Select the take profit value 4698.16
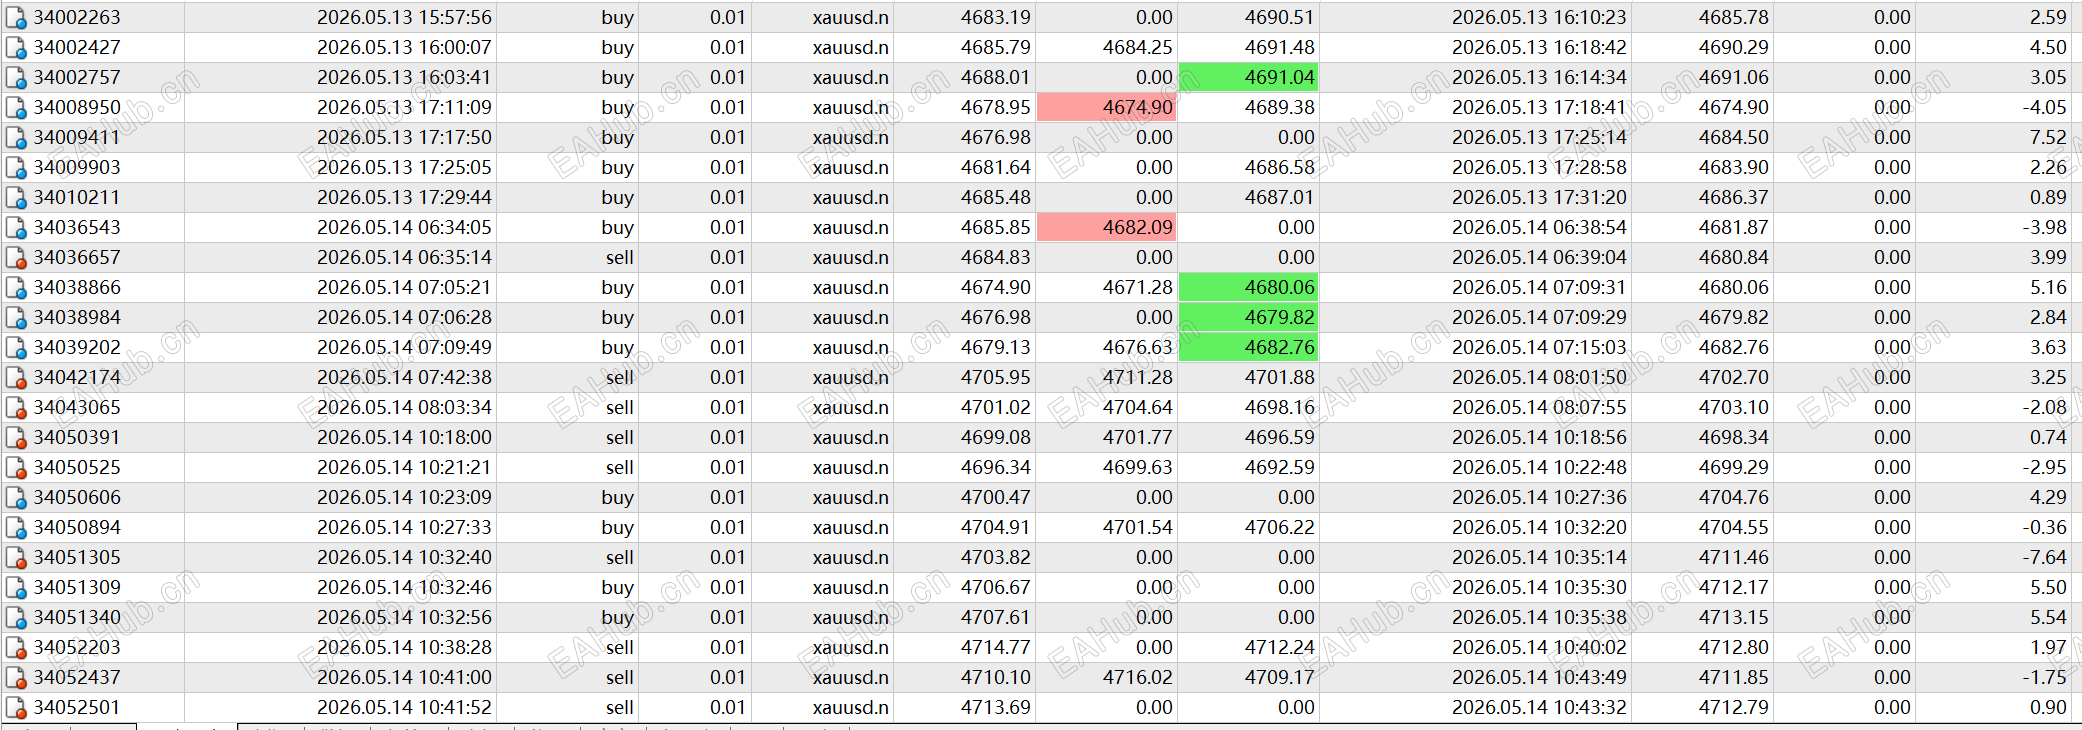The height and width of the screenshot is (730, 2082). pyautogui.click(x=1280, y=407)
